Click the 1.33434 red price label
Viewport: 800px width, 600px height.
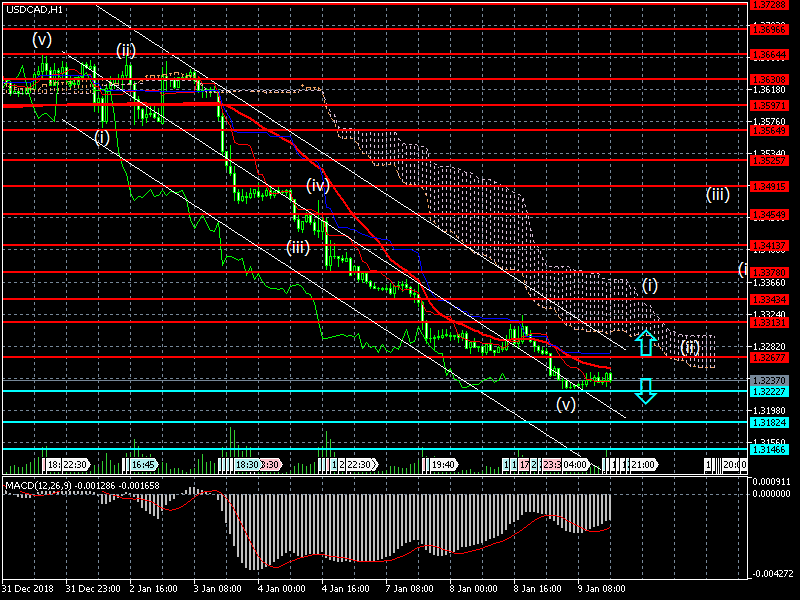pos(768,299)
